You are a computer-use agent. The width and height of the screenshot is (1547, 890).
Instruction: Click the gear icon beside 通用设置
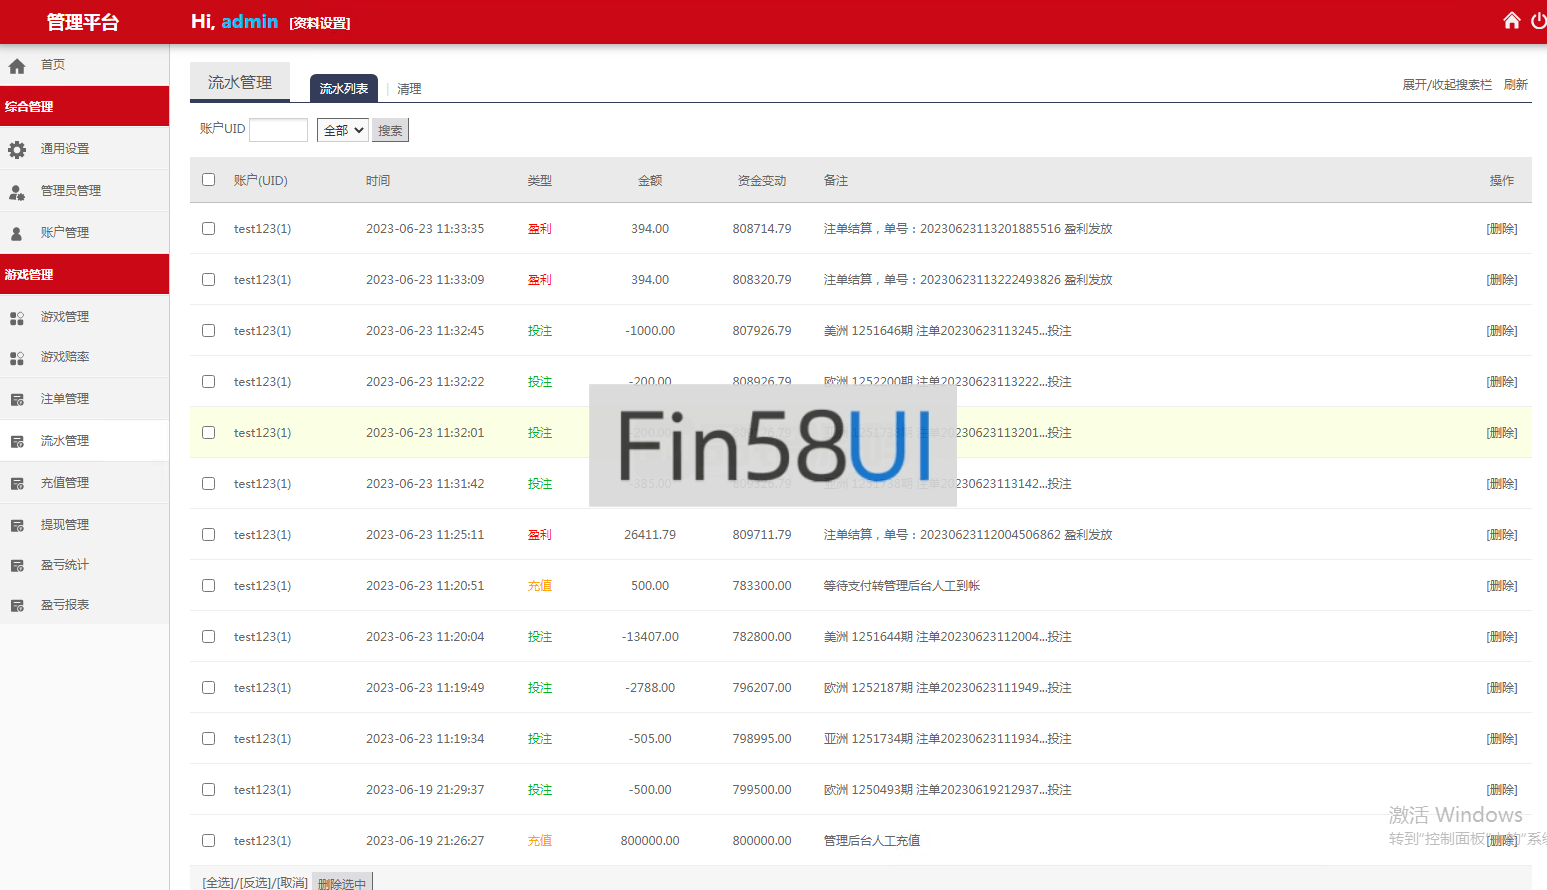[17, 149]
